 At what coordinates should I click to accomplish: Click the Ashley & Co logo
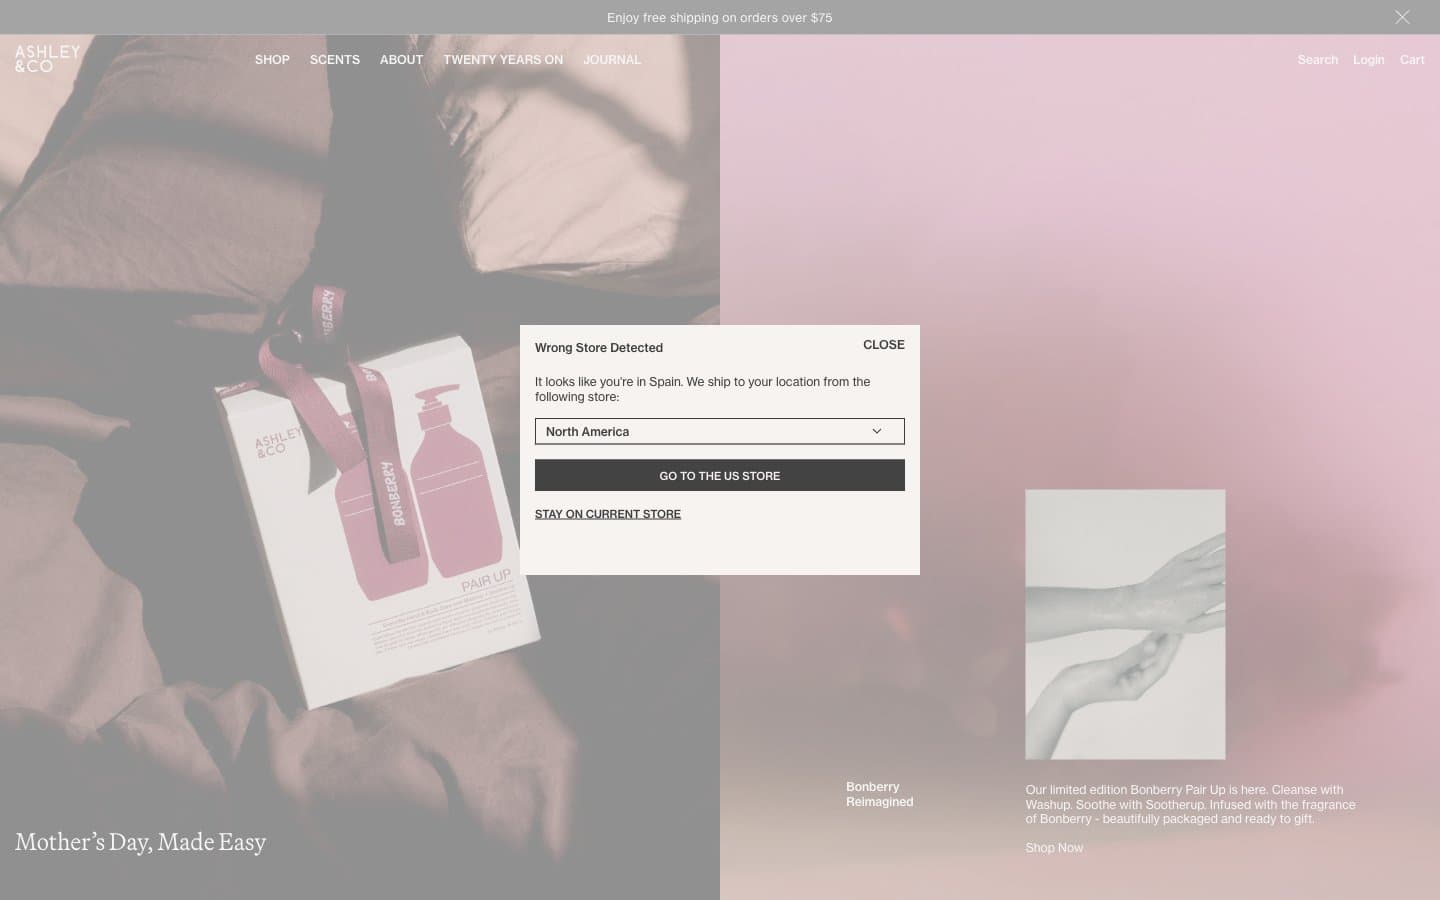(x=47, y=59)
